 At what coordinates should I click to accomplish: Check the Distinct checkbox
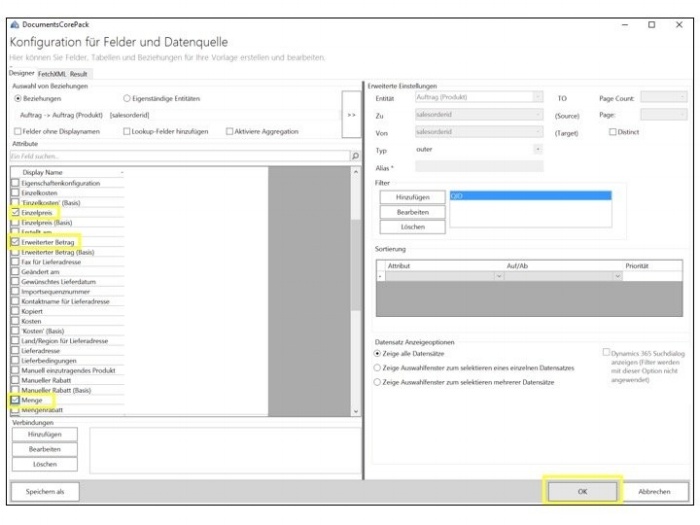[x=613, y=132]
